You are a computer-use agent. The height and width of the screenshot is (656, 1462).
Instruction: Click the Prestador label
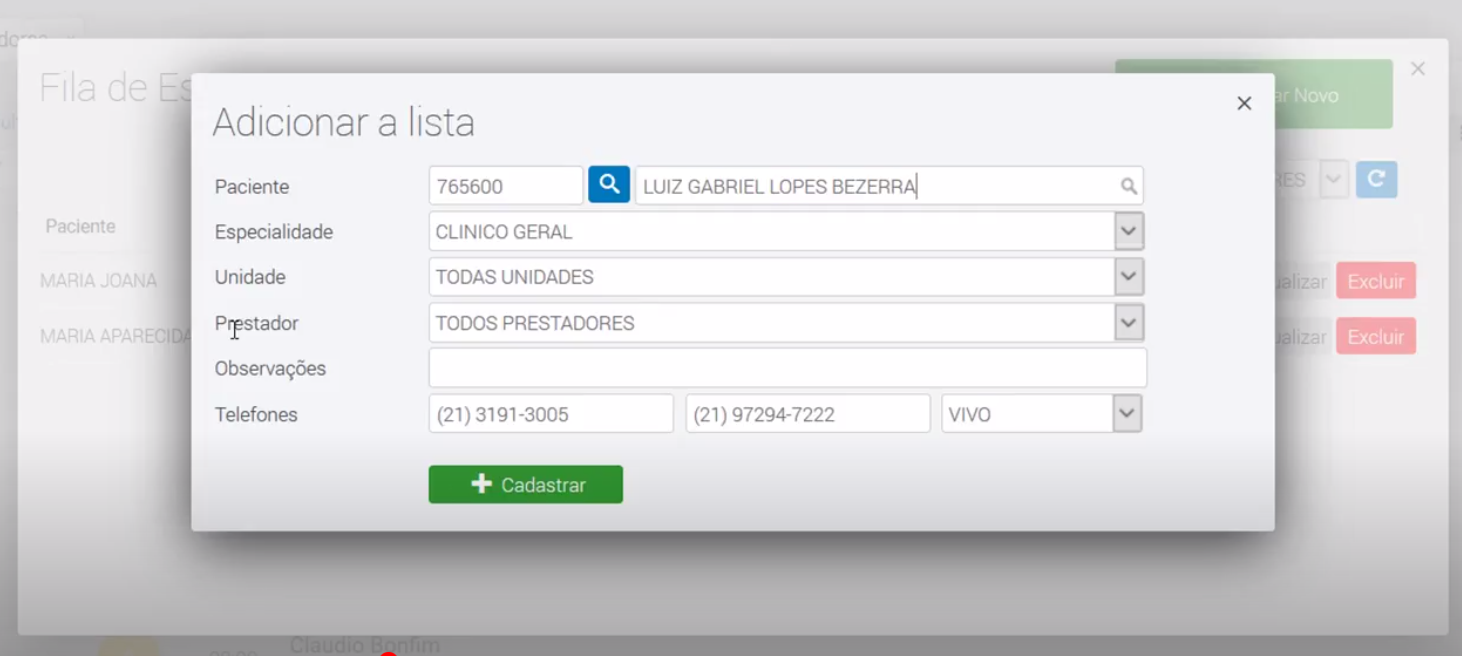click(x=257, y=323)
